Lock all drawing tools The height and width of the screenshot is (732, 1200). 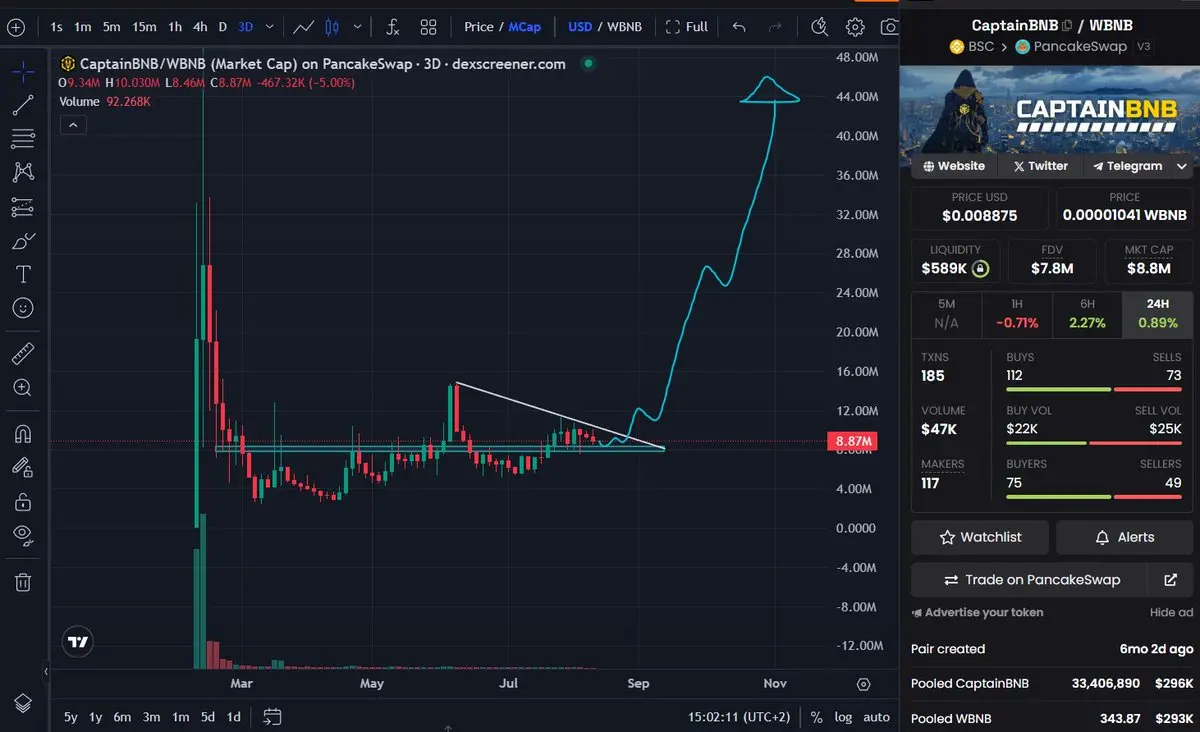(x=23, y=501)
